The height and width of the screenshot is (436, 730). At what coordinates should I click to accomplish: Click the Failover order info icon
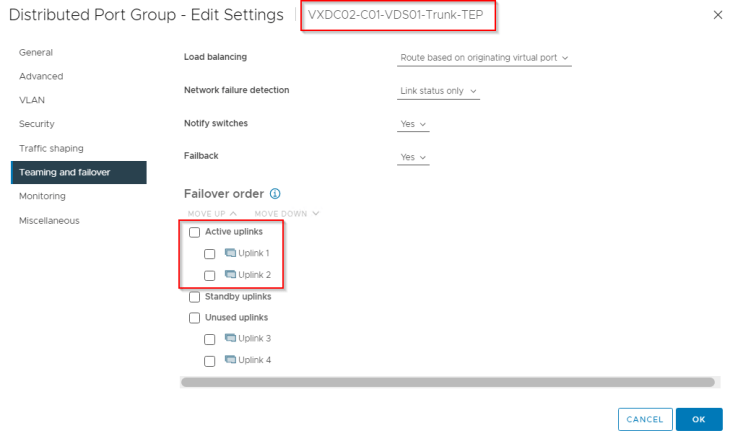tap(275, 194)
